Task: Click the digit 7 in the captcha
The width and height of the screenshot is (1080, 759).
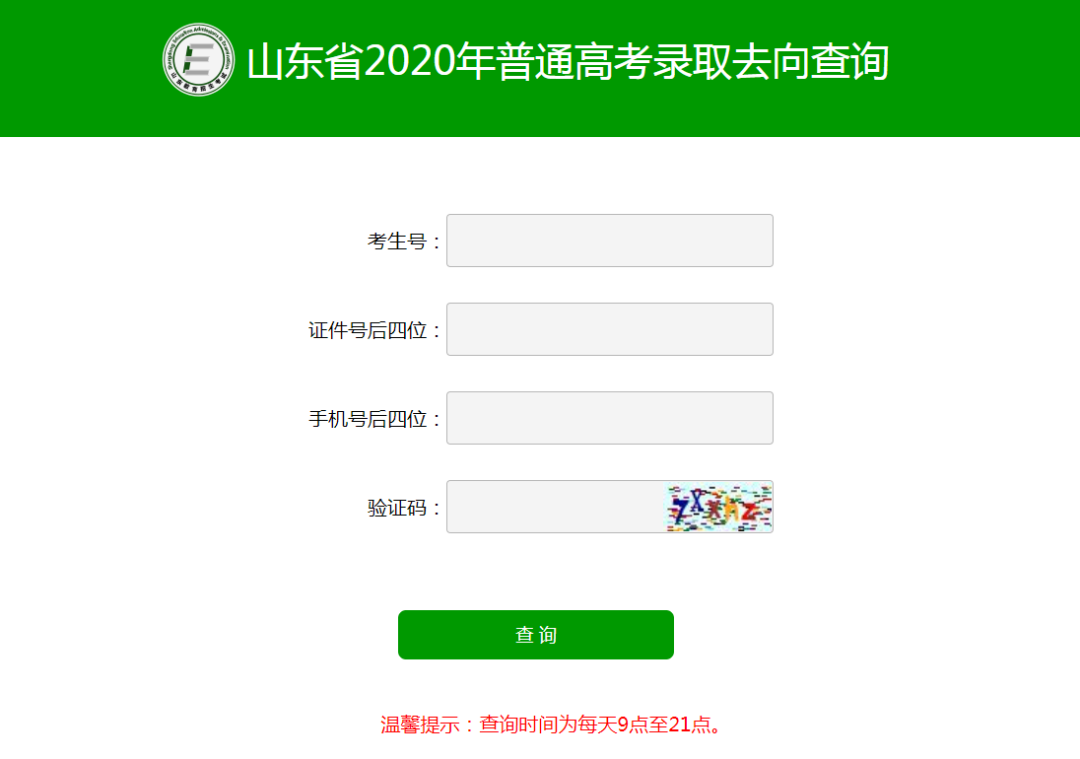Action: pos(680,510)
